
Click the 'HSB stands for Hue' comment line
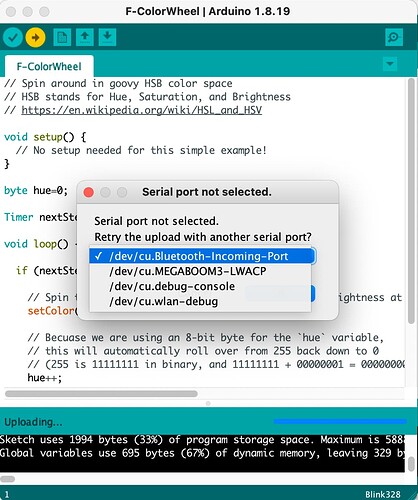tap(147, 97)
